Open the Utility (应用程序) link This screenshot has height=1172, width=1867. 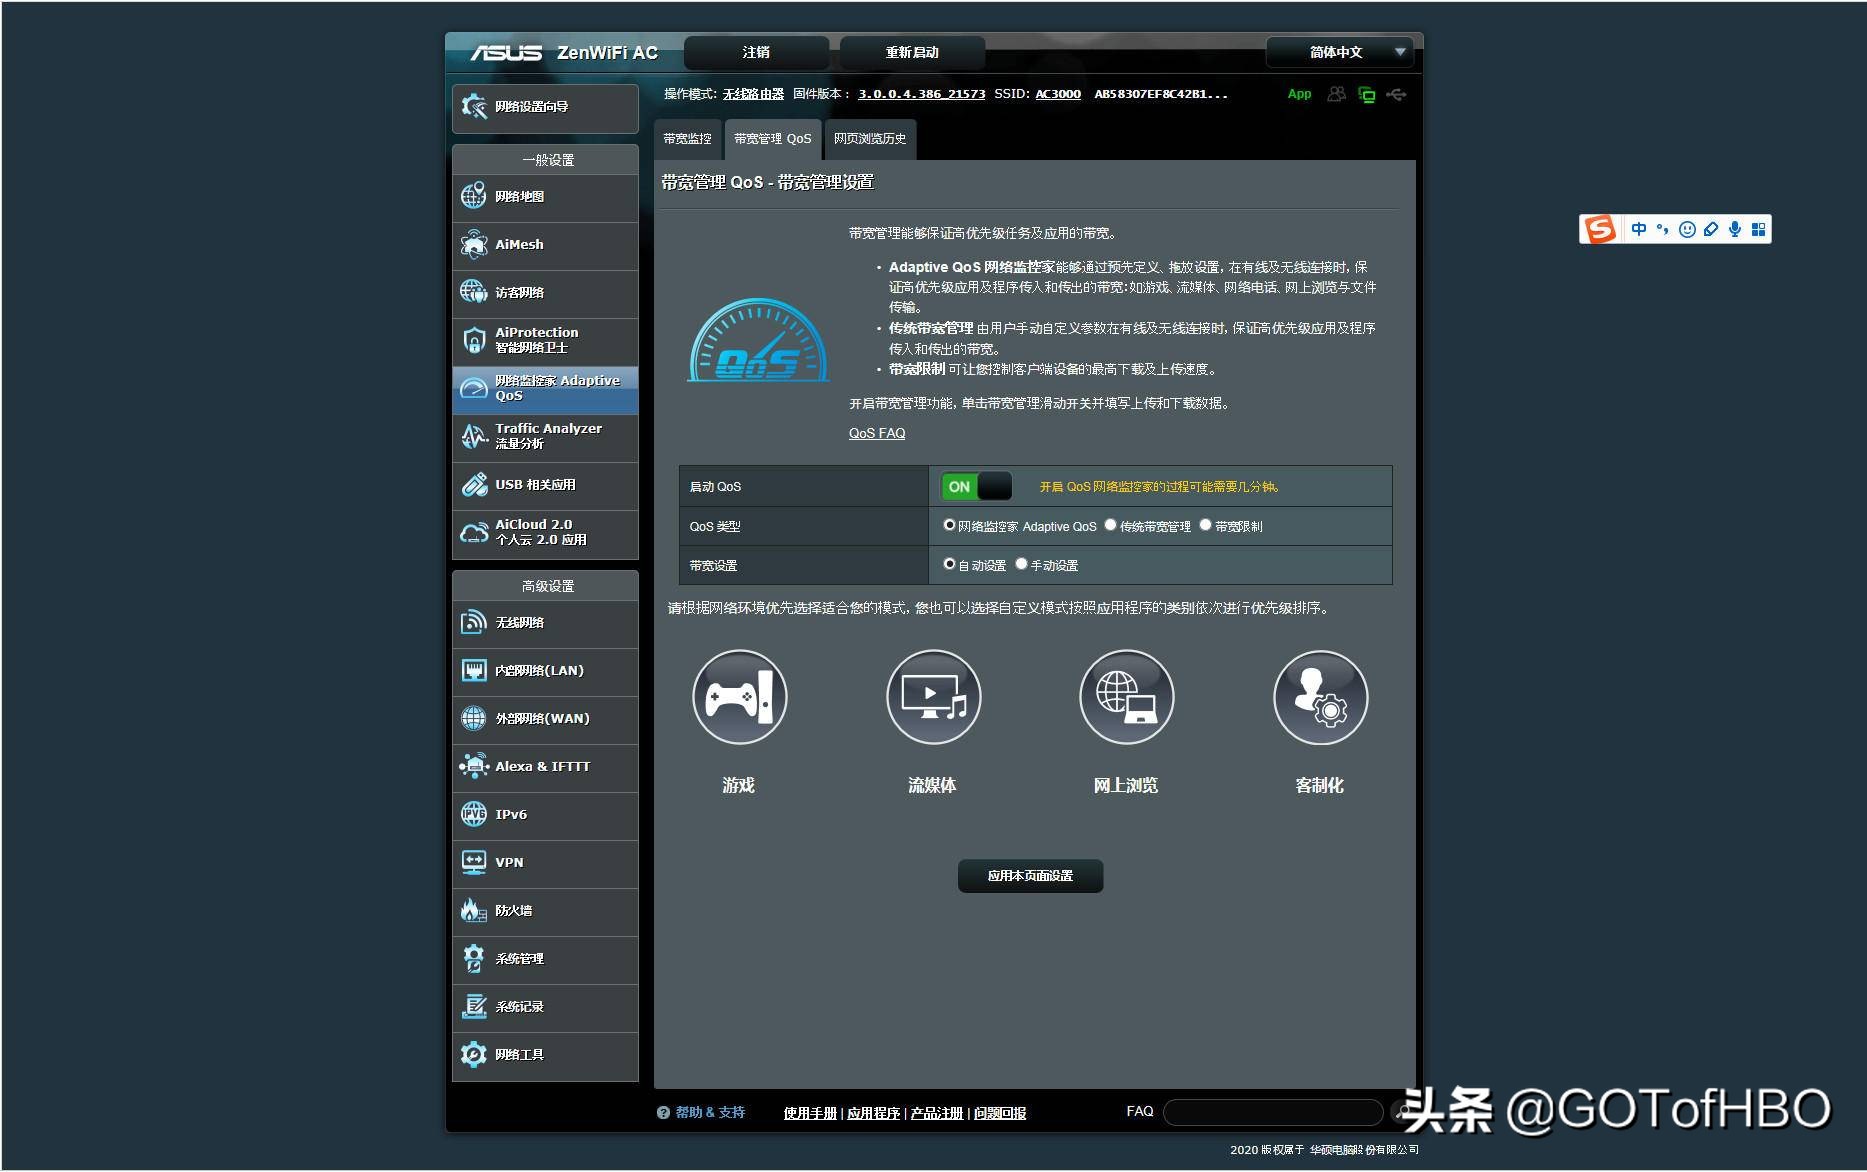tap(873, 1113)
